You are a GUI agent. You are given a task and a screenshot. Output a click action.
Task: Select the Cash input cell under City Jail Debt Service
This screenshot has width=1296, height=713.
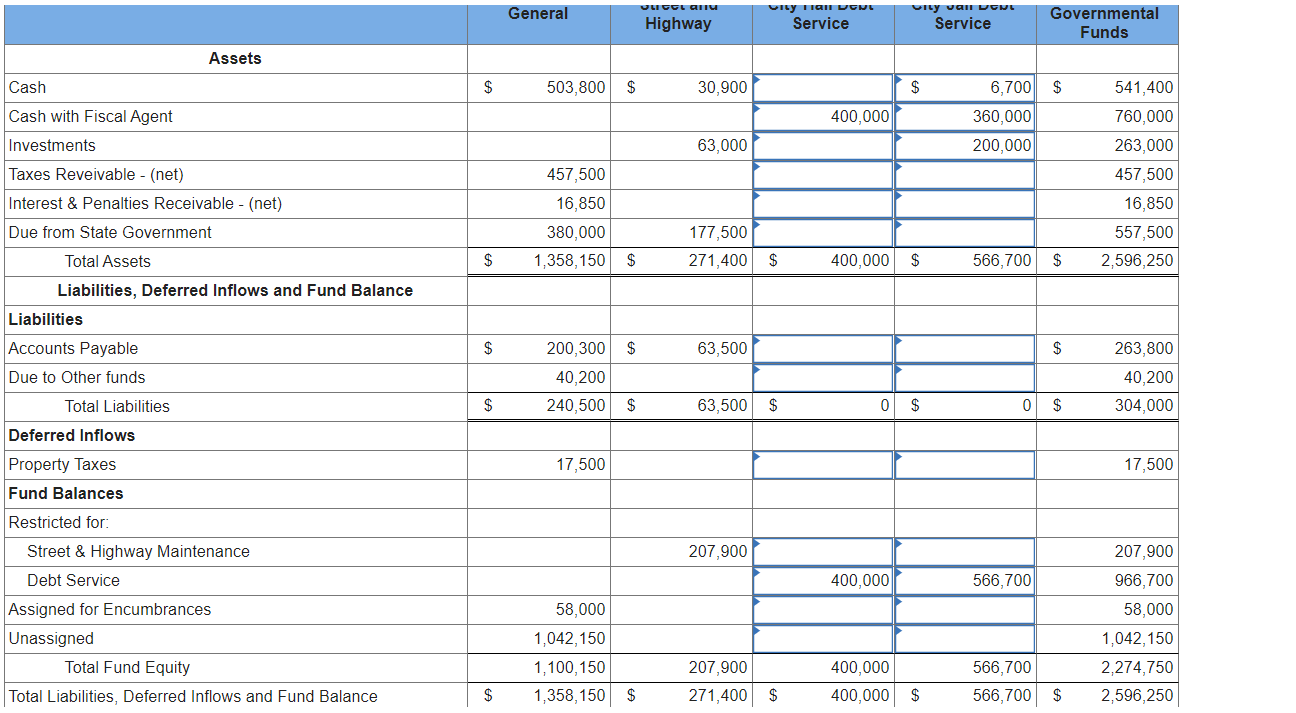[964, 87]
